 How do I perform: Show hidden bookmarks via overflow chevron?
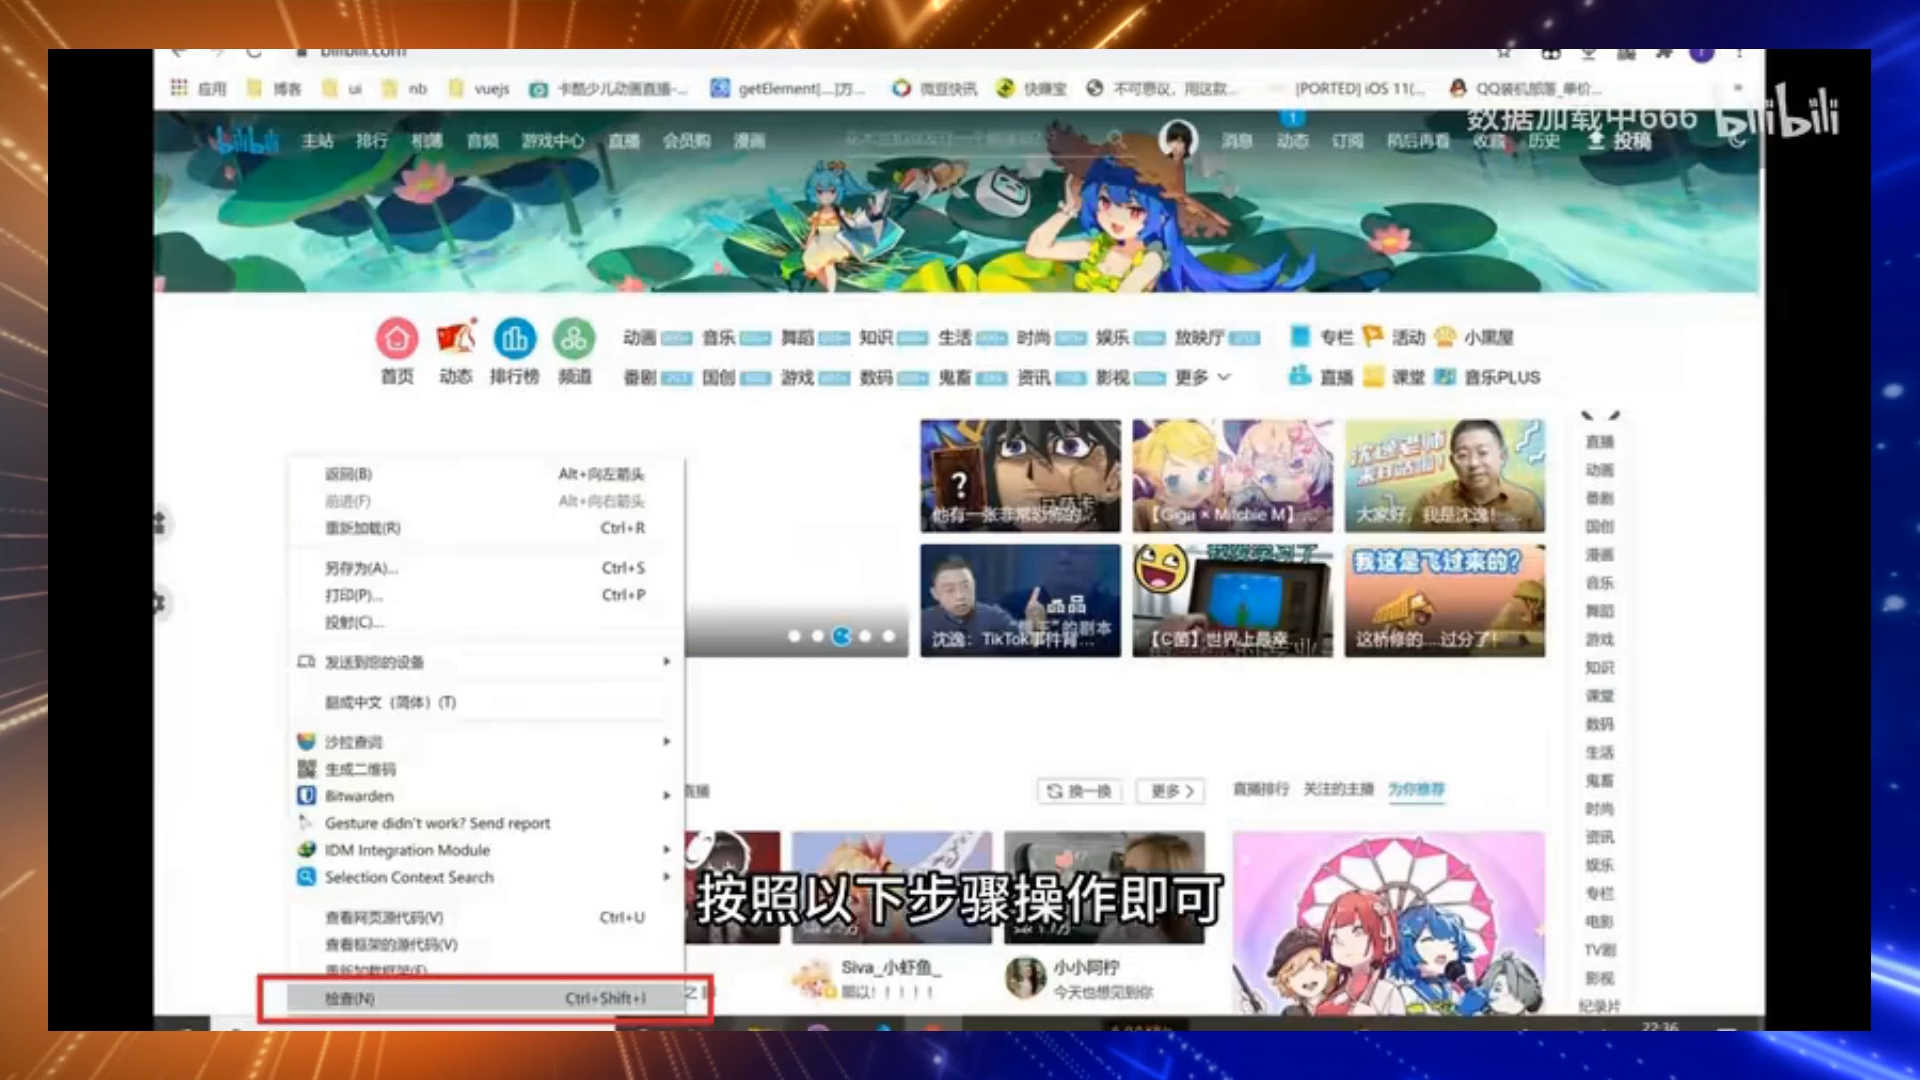tap(1737, 88)
